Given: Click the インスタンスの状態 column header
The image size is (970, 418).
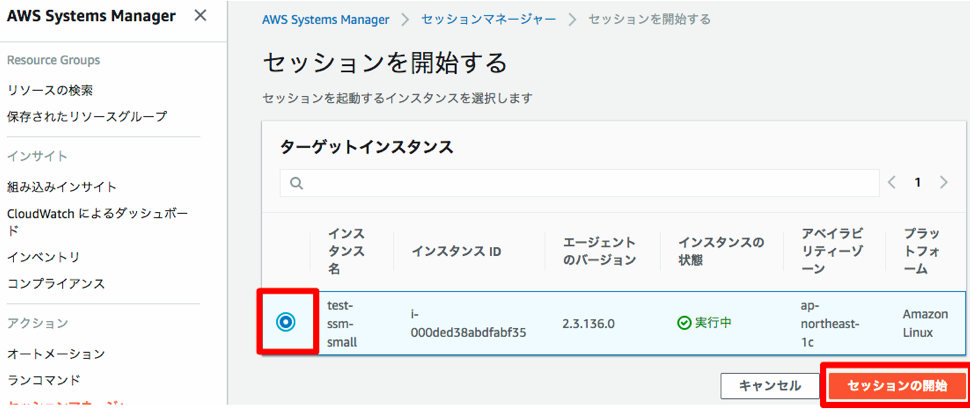Looking at the screenshot, I should (x=721, y=252).
